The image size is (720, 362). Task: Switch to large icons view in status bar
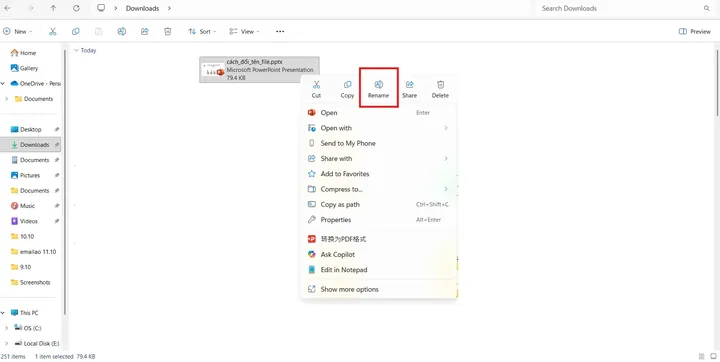point(714,356)
